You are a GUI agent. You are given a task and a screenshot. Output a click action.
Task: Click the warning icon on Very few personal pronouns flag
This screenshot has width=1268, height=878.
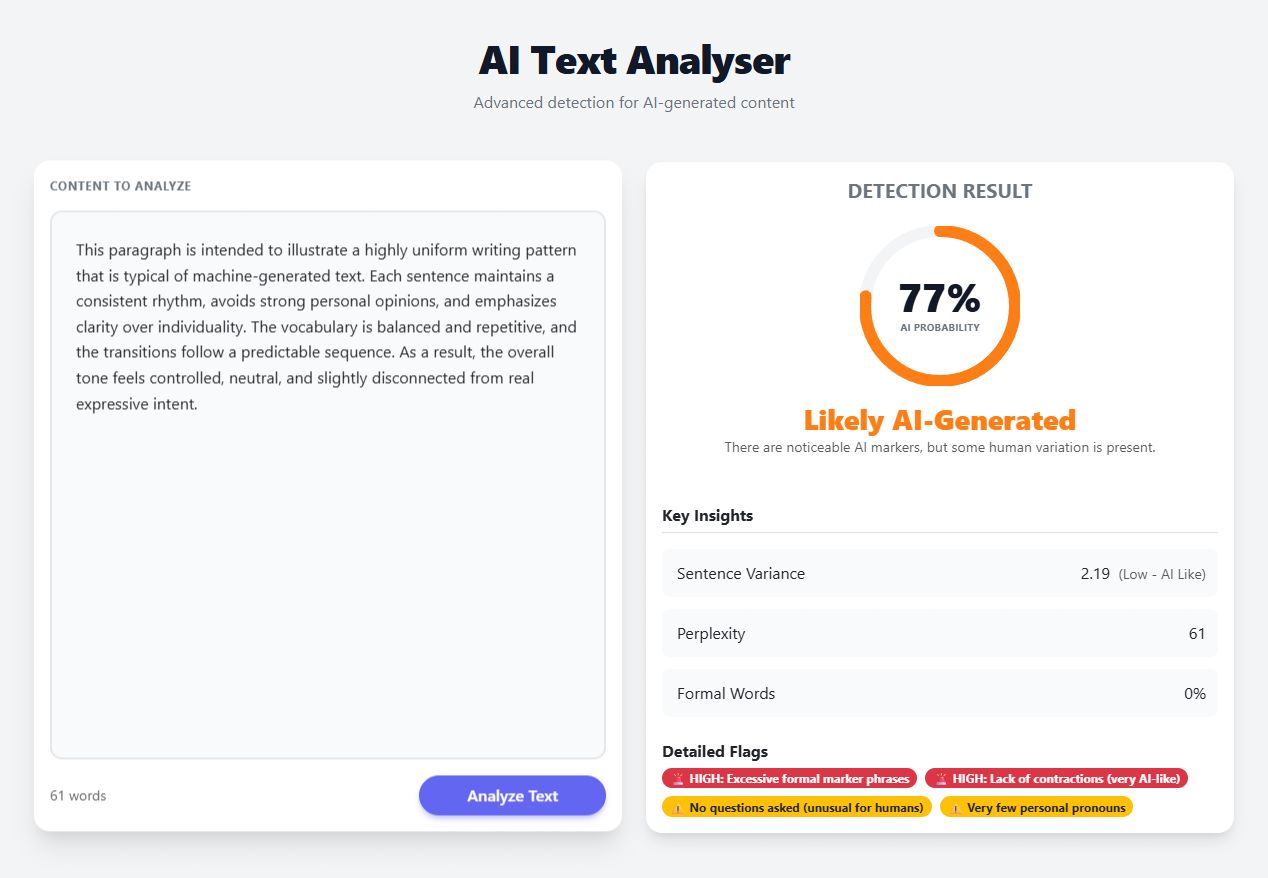(x=956, y=808)
